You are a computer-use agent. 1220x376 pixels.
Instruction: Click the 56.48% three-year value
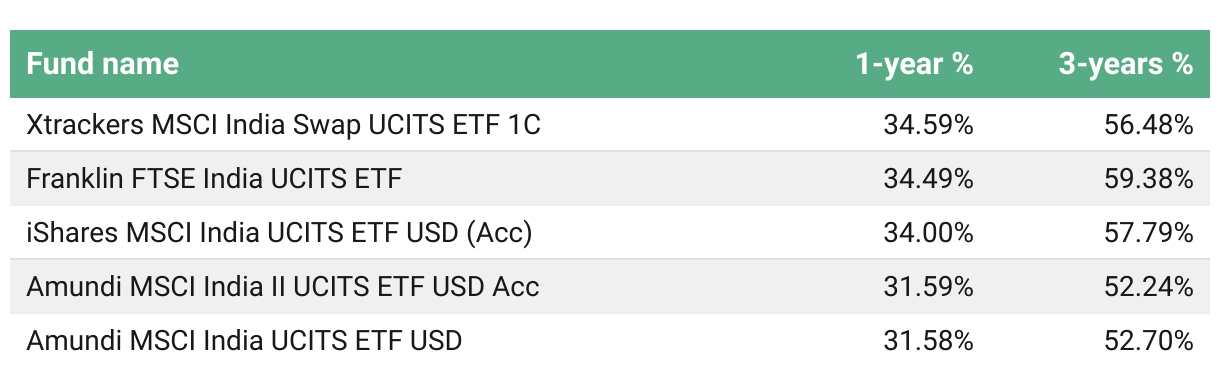coord(1148,125)
